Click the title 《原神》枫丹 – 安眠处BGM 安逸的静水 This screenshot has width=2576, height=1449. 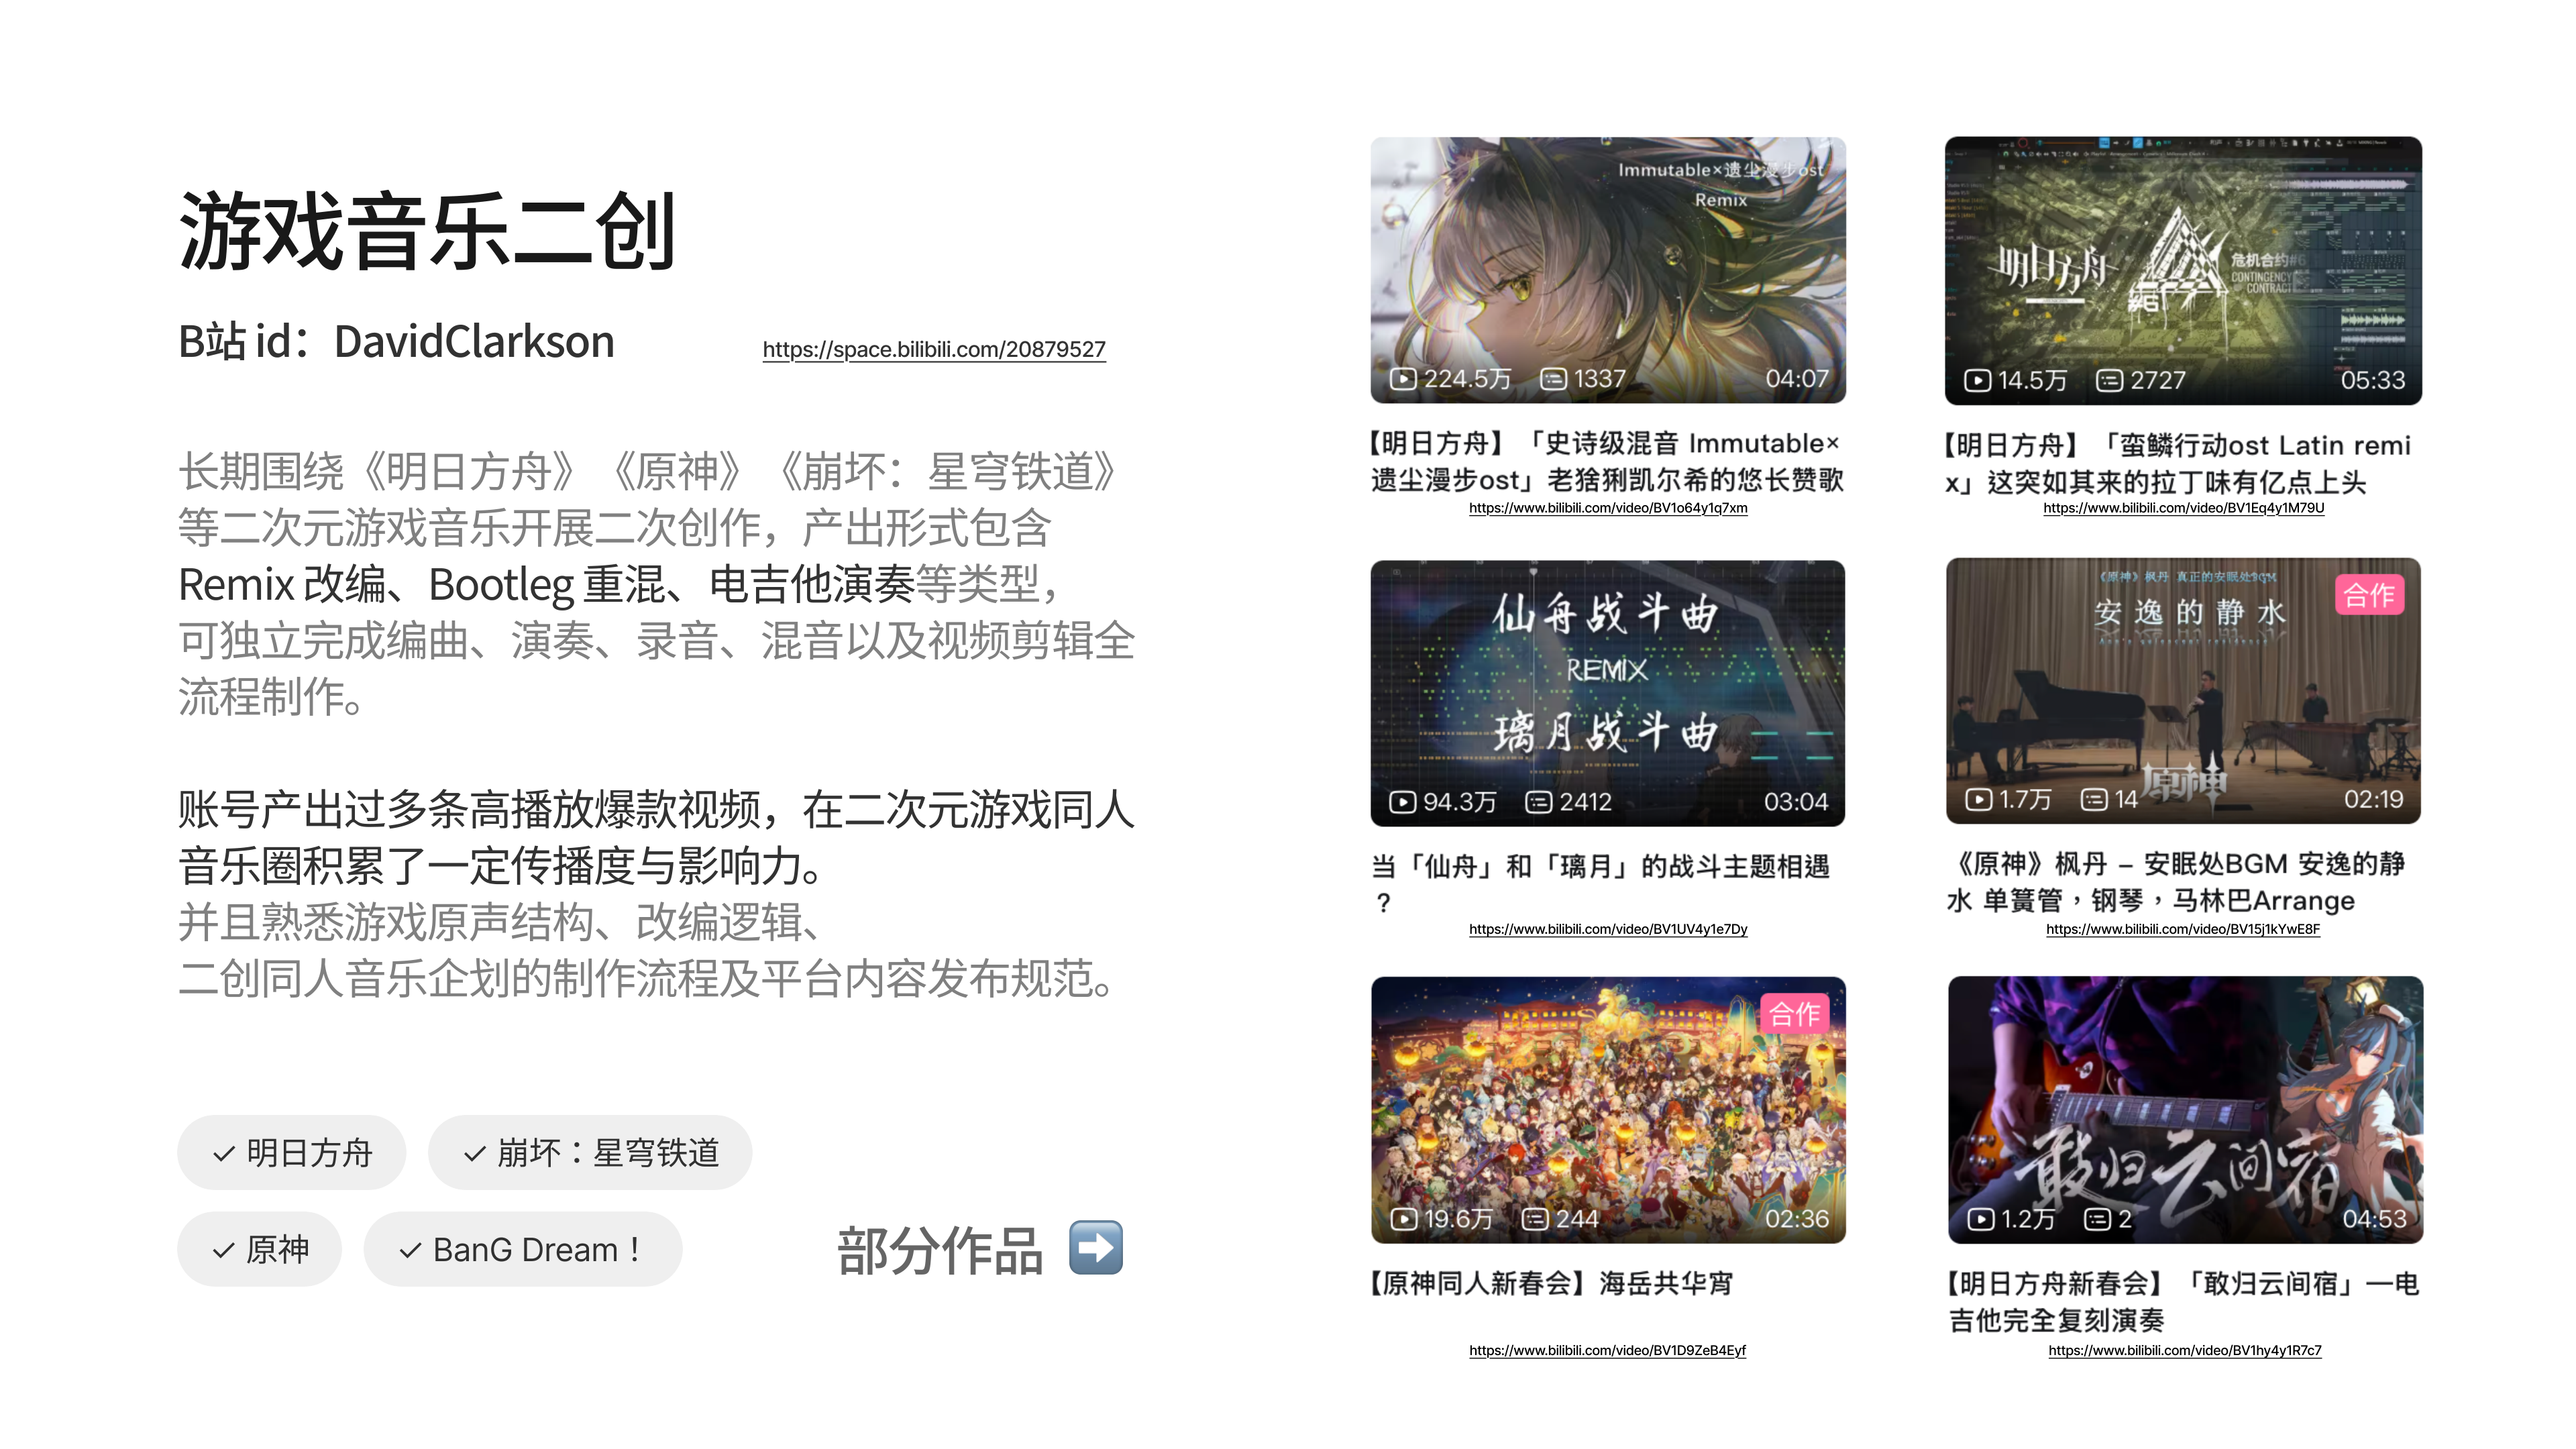[2175, 883]
